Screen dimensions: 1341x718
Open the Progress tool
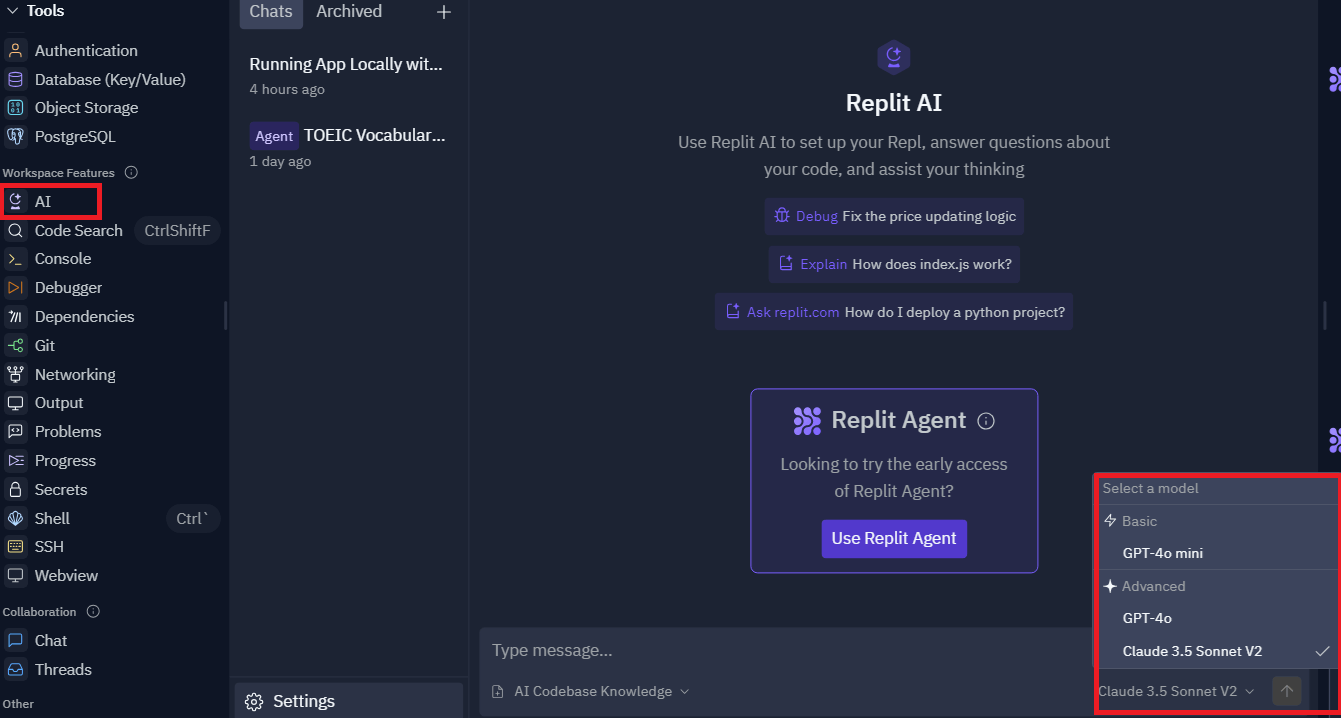point(65,460)
